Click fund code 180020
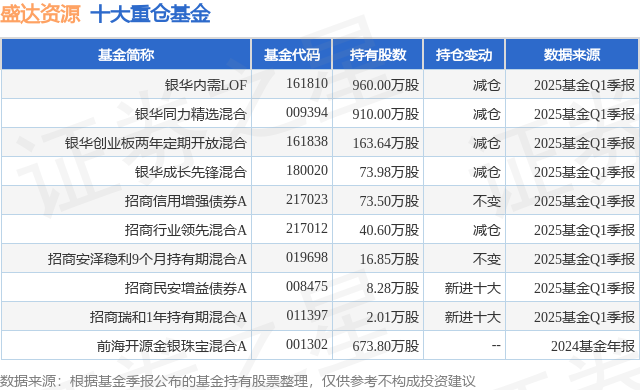Screen dimensions: 640x390 tap(307, 171)
